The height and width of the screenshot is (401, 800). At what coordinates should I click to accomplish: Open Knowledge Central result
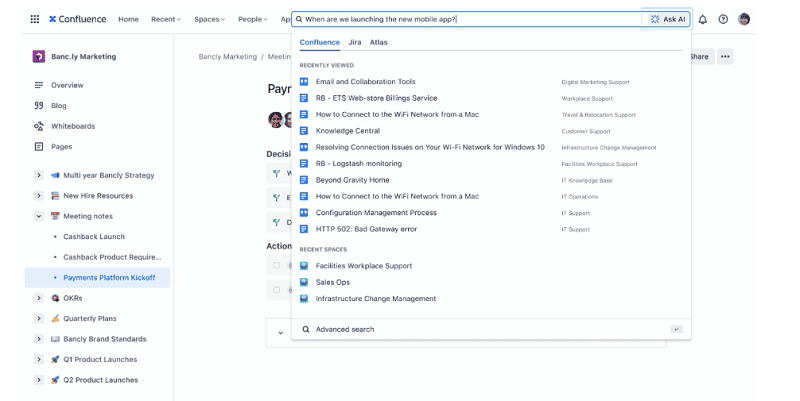pos(347,131)
